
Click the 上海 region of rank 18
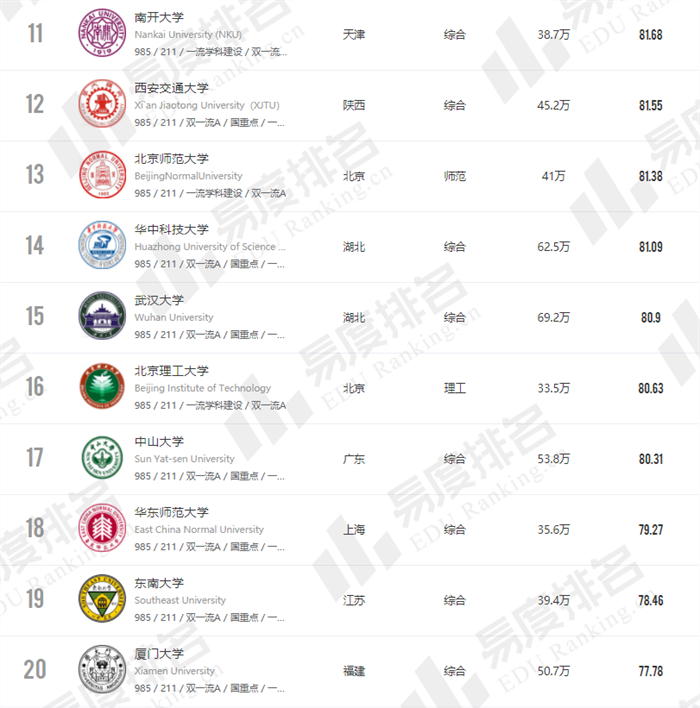354,530
